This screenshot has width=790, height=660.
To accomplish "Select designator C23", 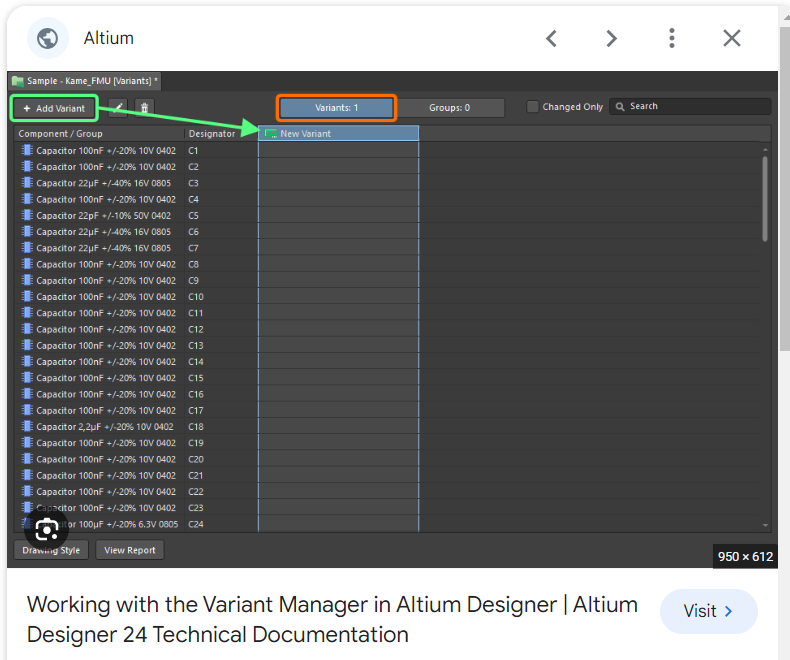I will [x=195, y=508].
